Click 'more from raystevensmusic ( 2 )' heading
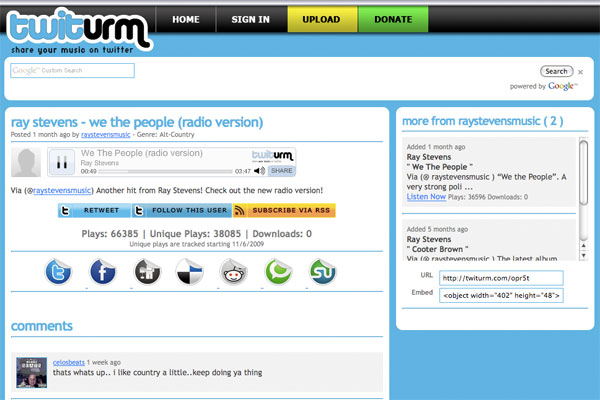The image size is (600, 400). click(x=483, y=121)
